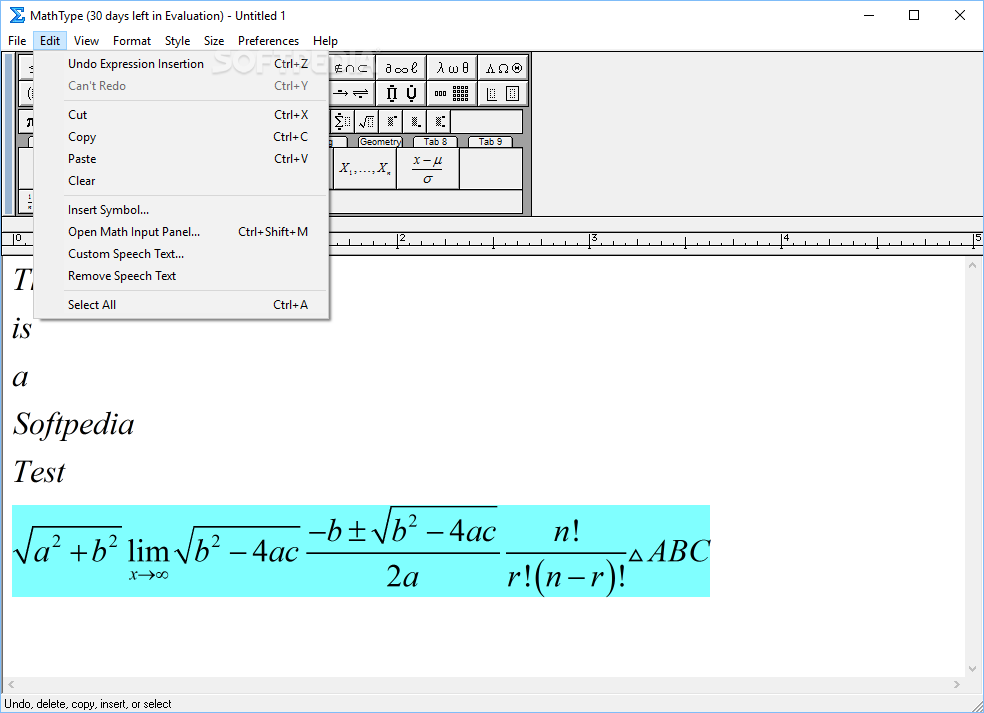
Task: Click the ruler at the 4 inch mark
Action: [783, 240]
